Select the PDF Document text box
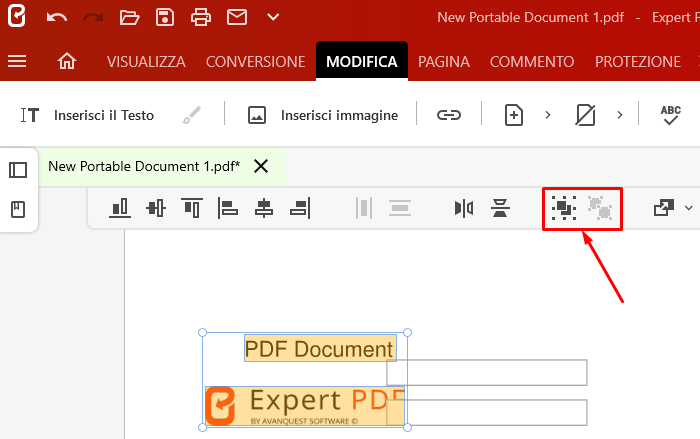 click(320, 348)
